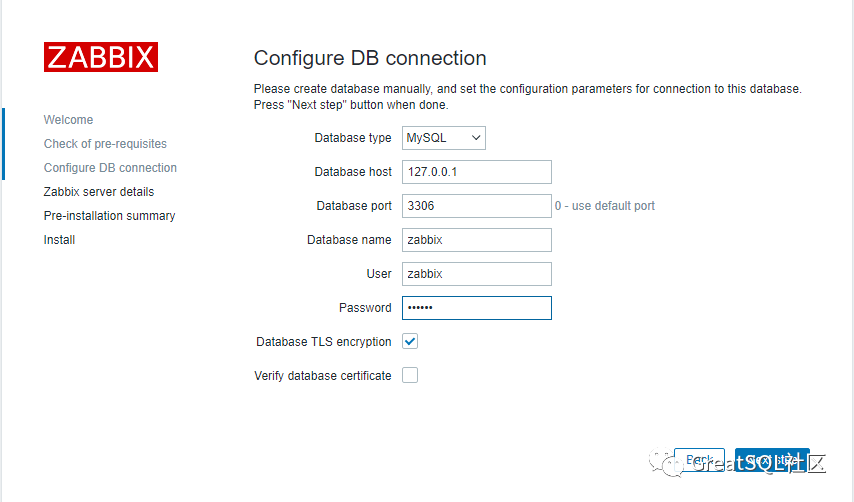Enable Verify database certificate checkbox

410,375
